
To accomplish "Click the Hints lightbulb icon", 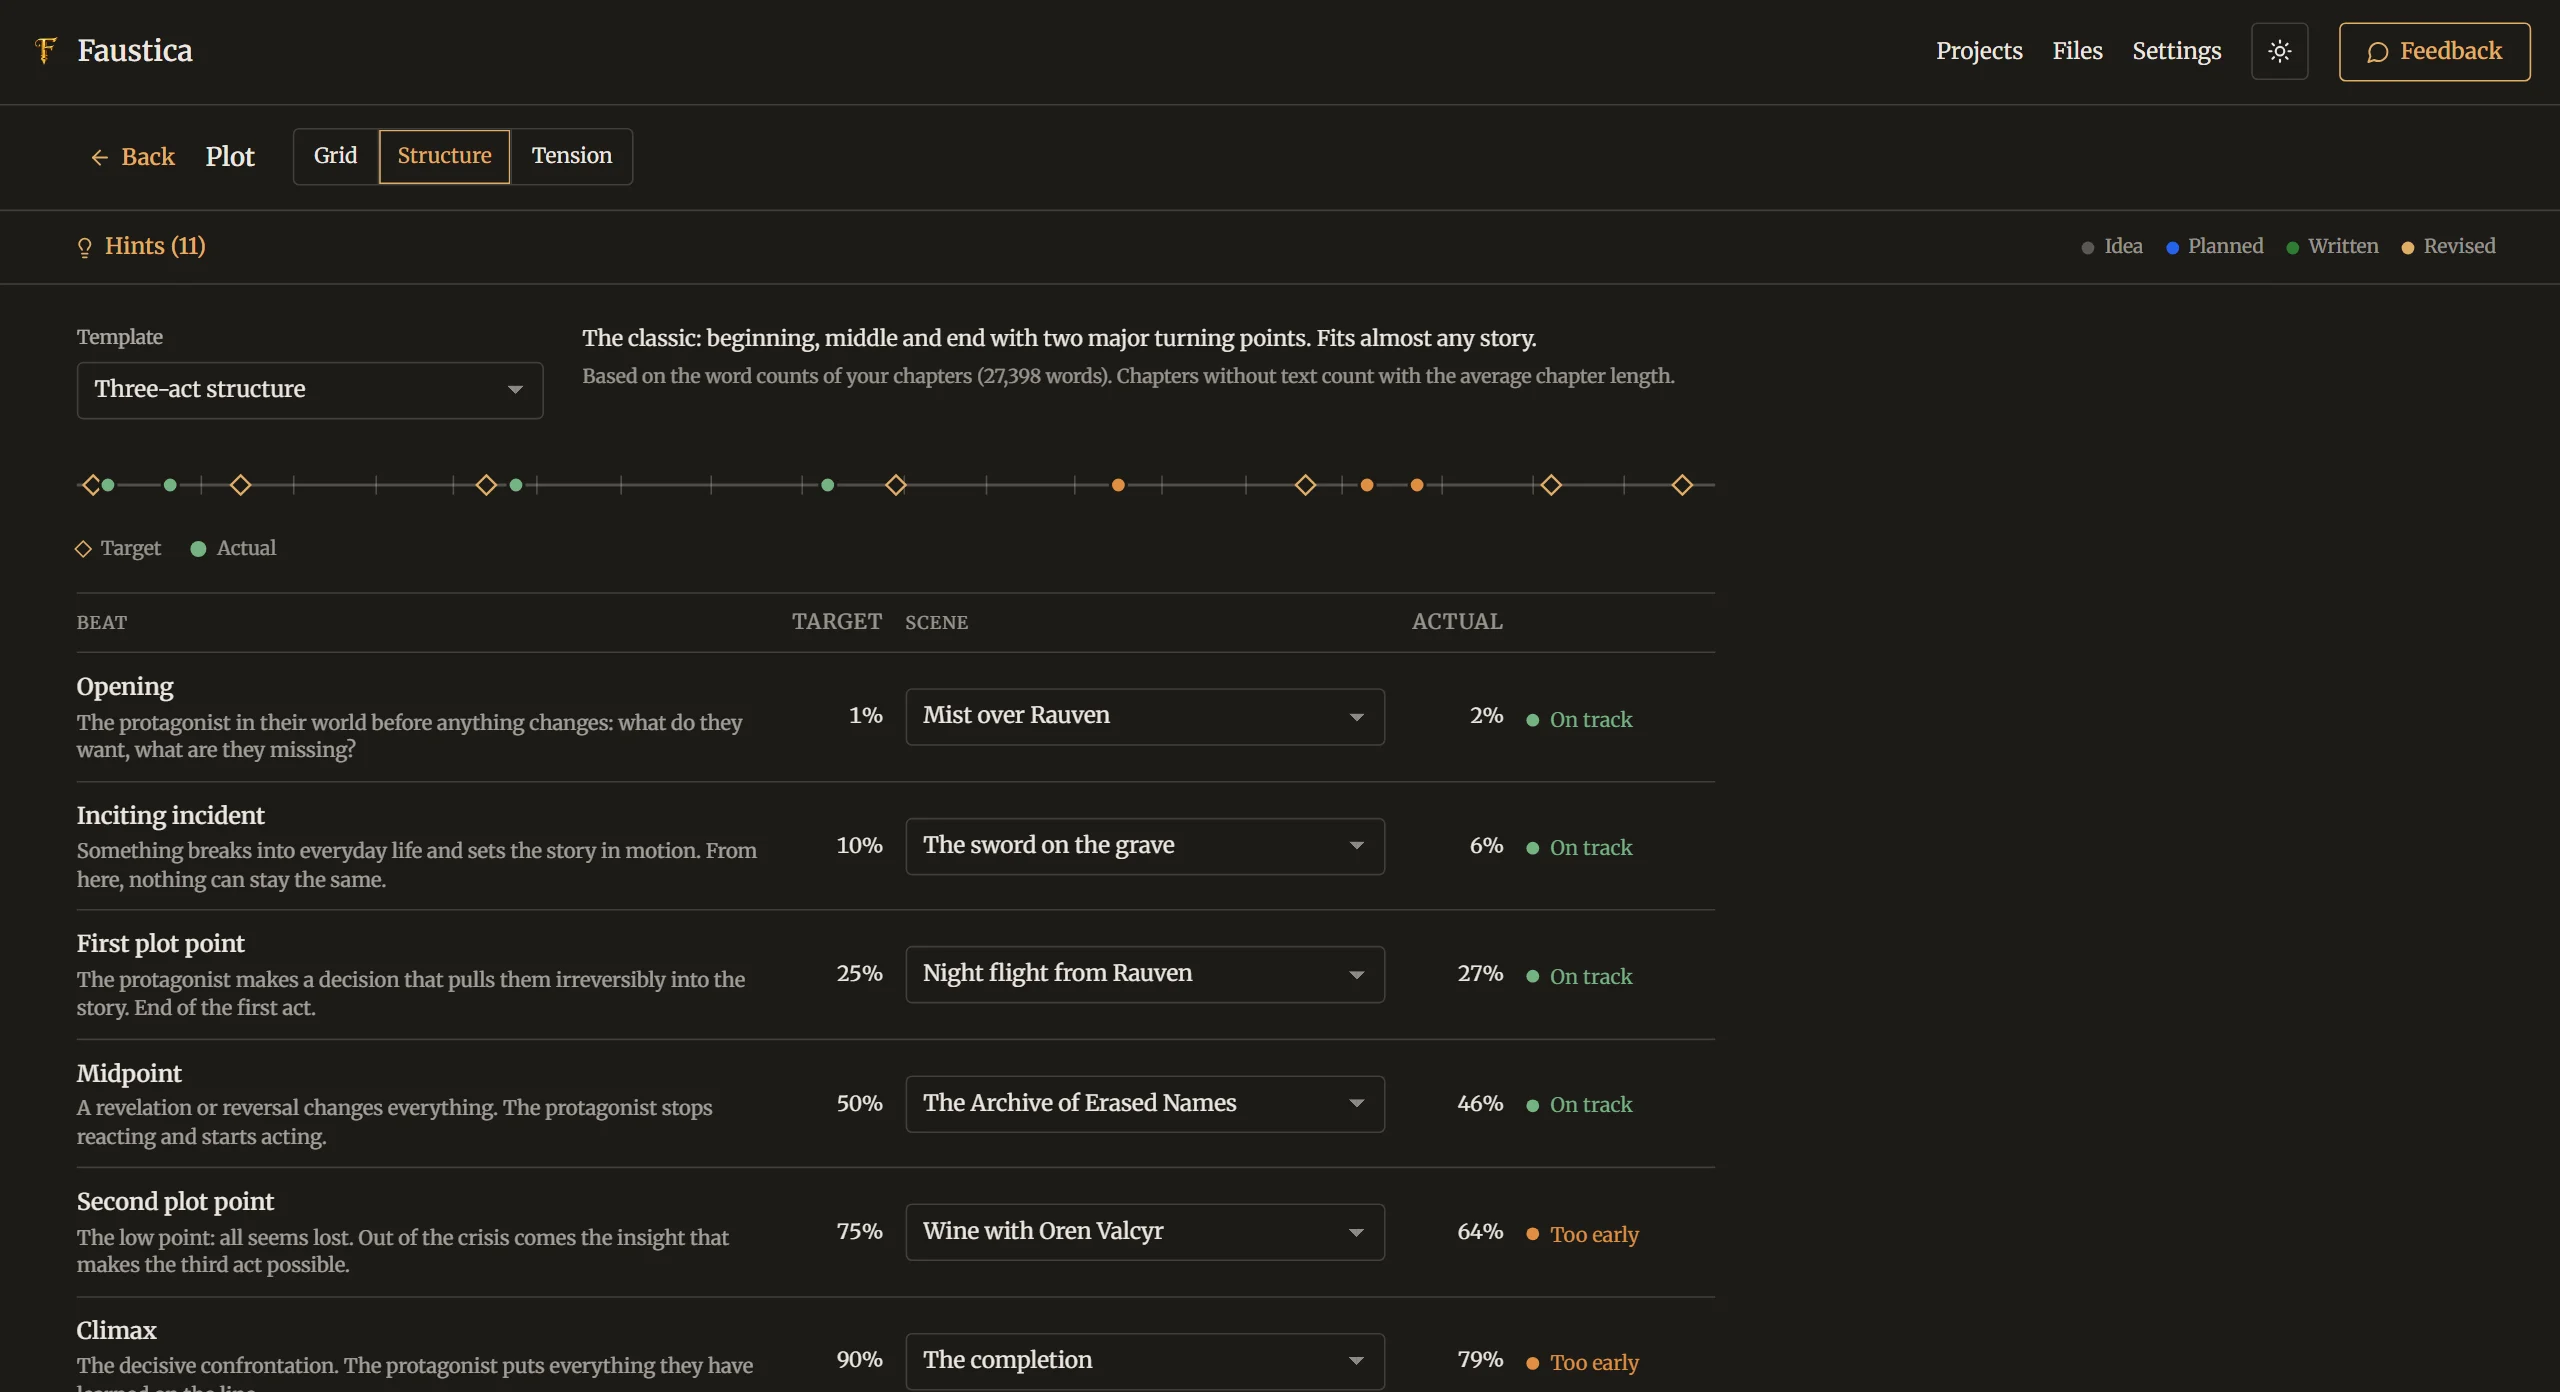I will (x=85, y=247).
